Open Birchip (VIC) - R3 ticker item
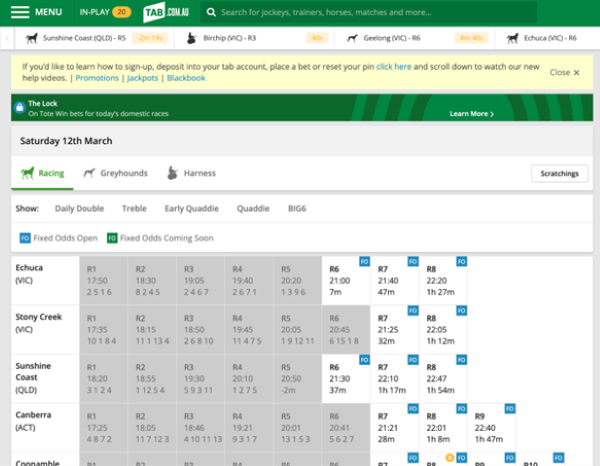This screenshot has height=466, width=600. 254,38
